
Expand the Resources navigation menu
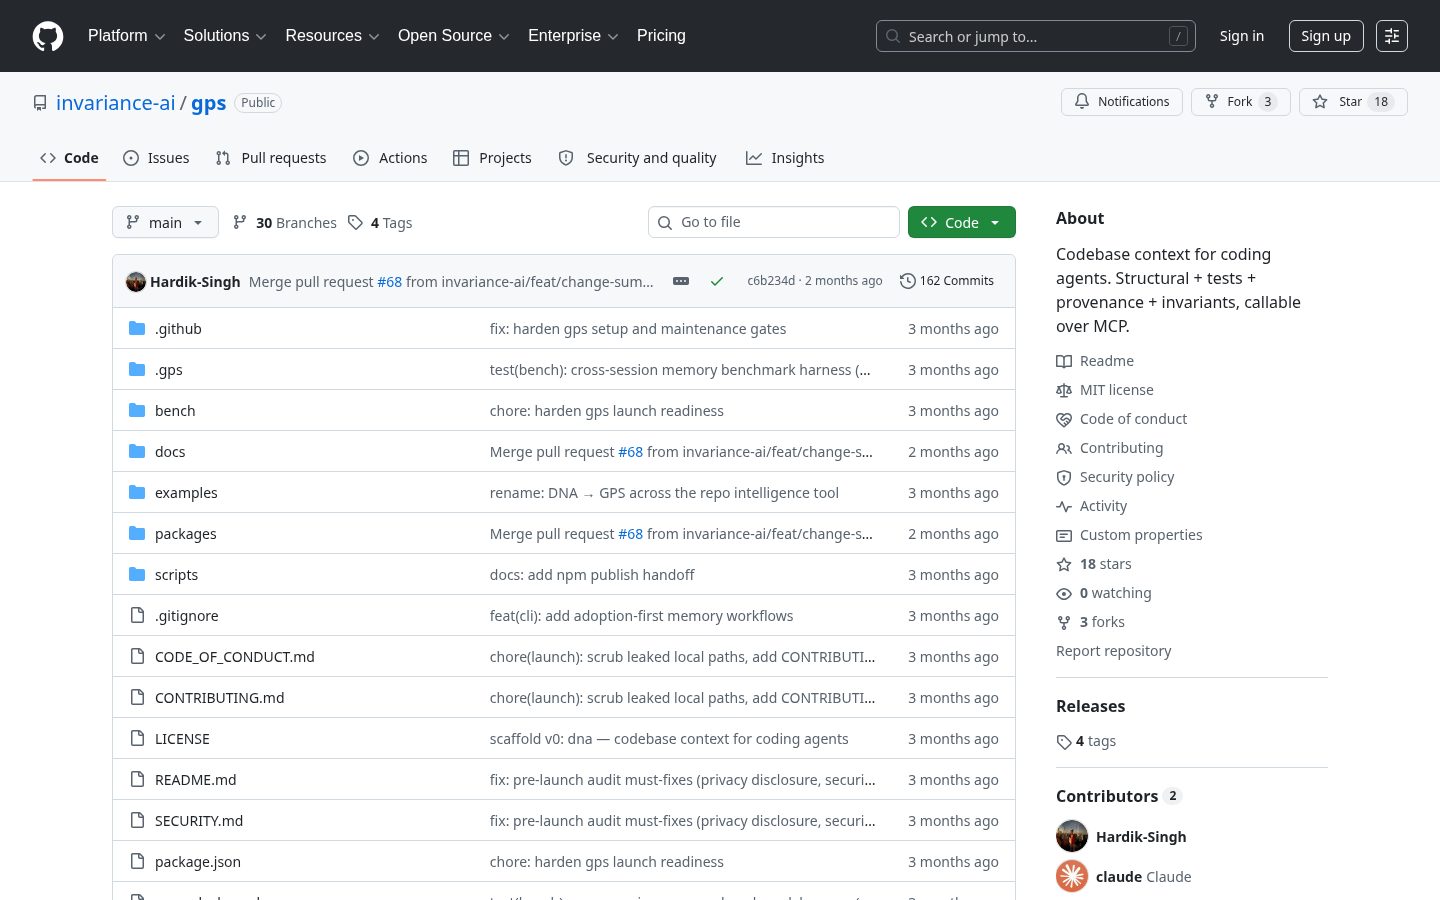point(332,36)
